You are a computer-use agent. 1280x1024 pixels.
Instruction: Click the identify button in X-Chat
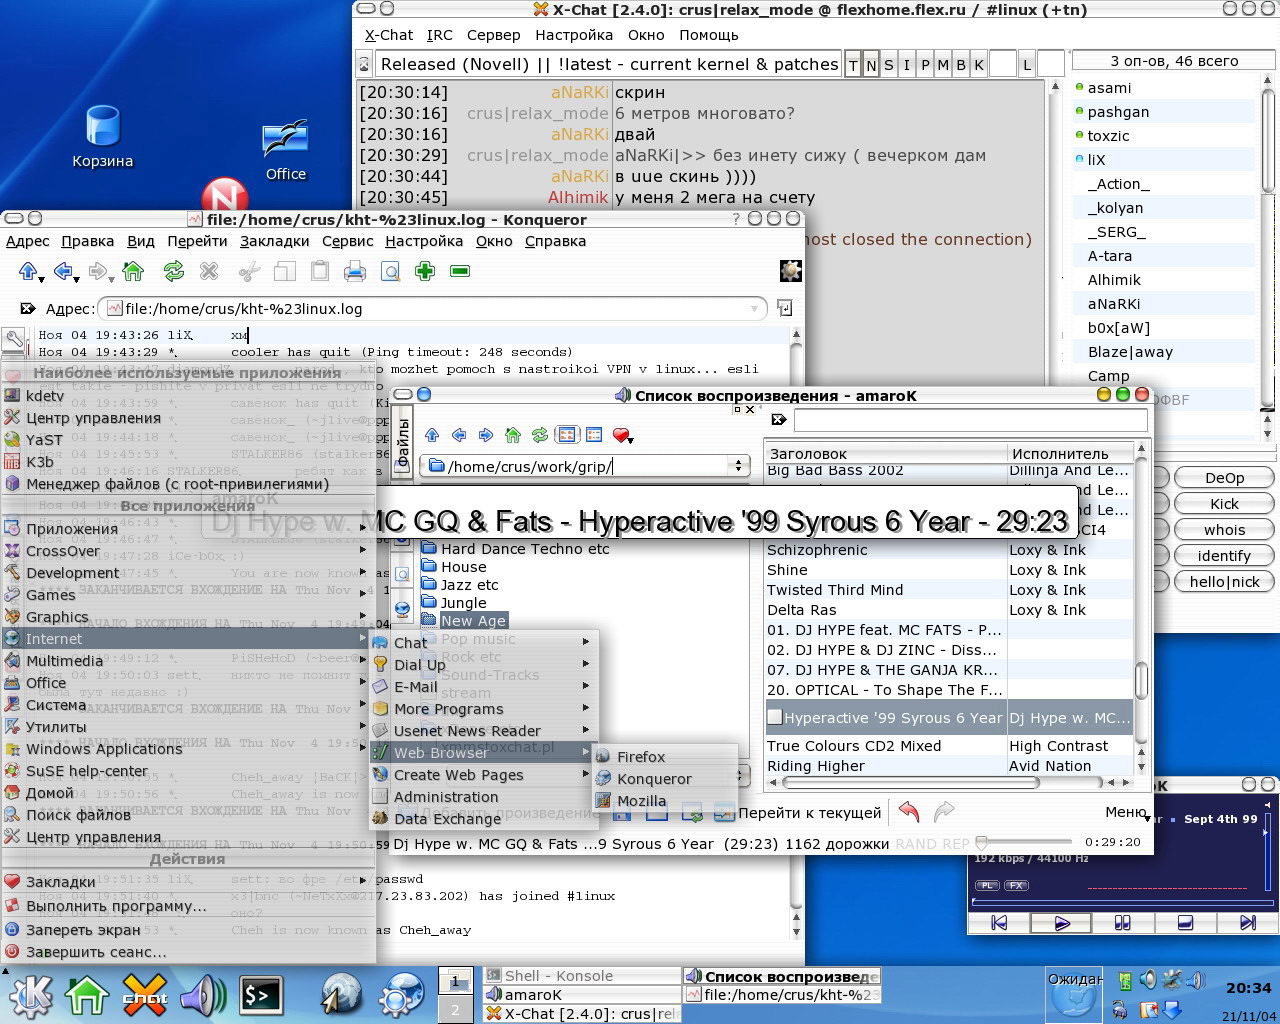coord(1224,556)
